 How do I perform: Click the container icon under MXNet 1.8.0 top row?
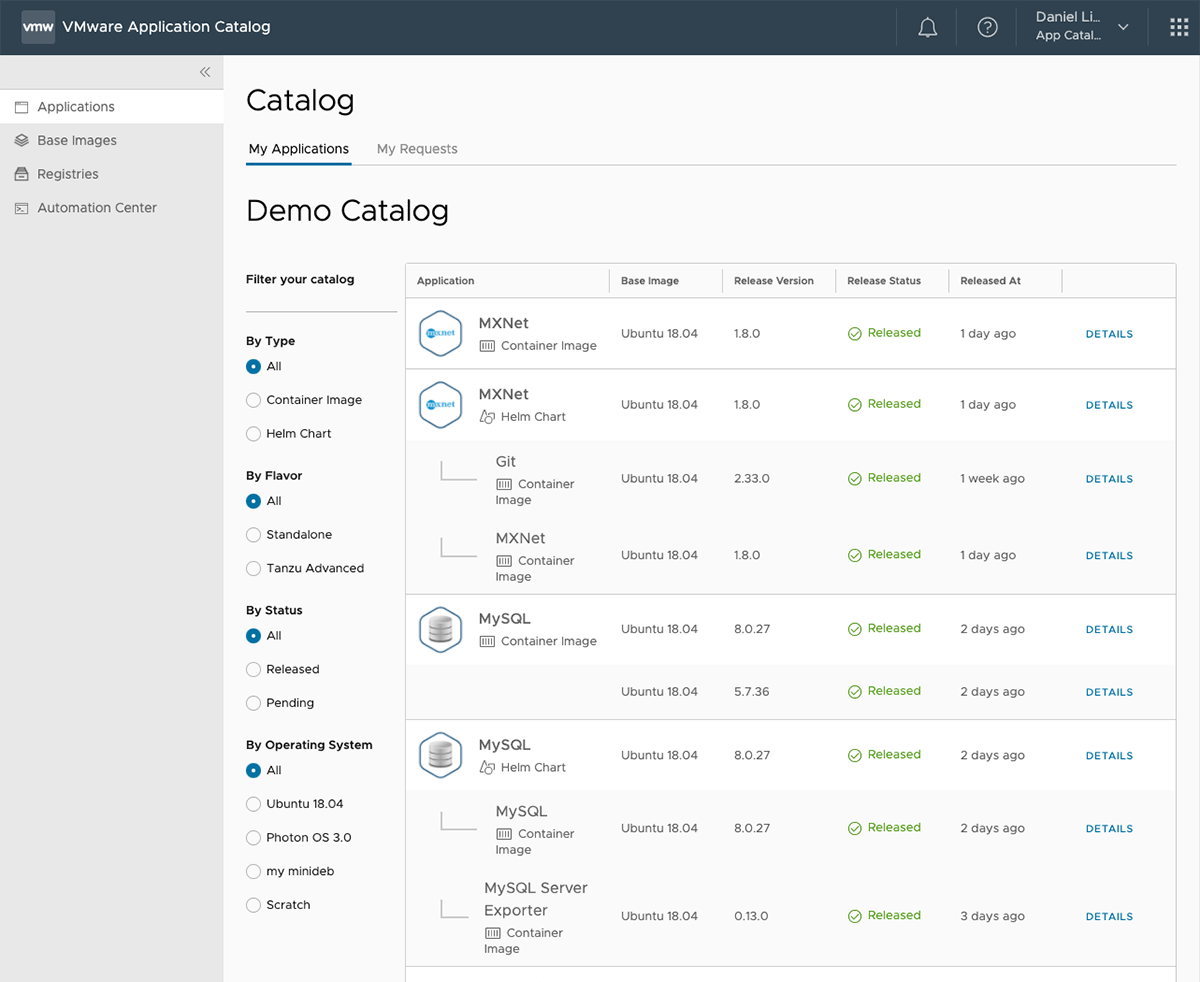click(487, 346)
